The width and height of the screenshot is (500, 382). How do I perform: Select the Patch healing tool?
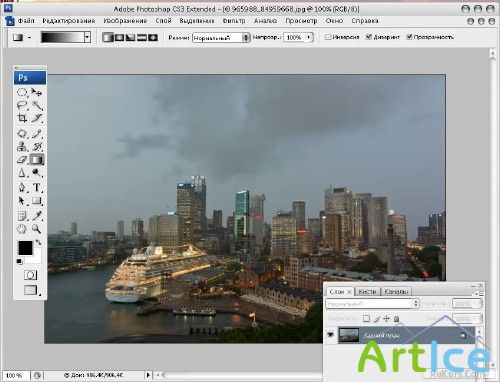[22, 134]
